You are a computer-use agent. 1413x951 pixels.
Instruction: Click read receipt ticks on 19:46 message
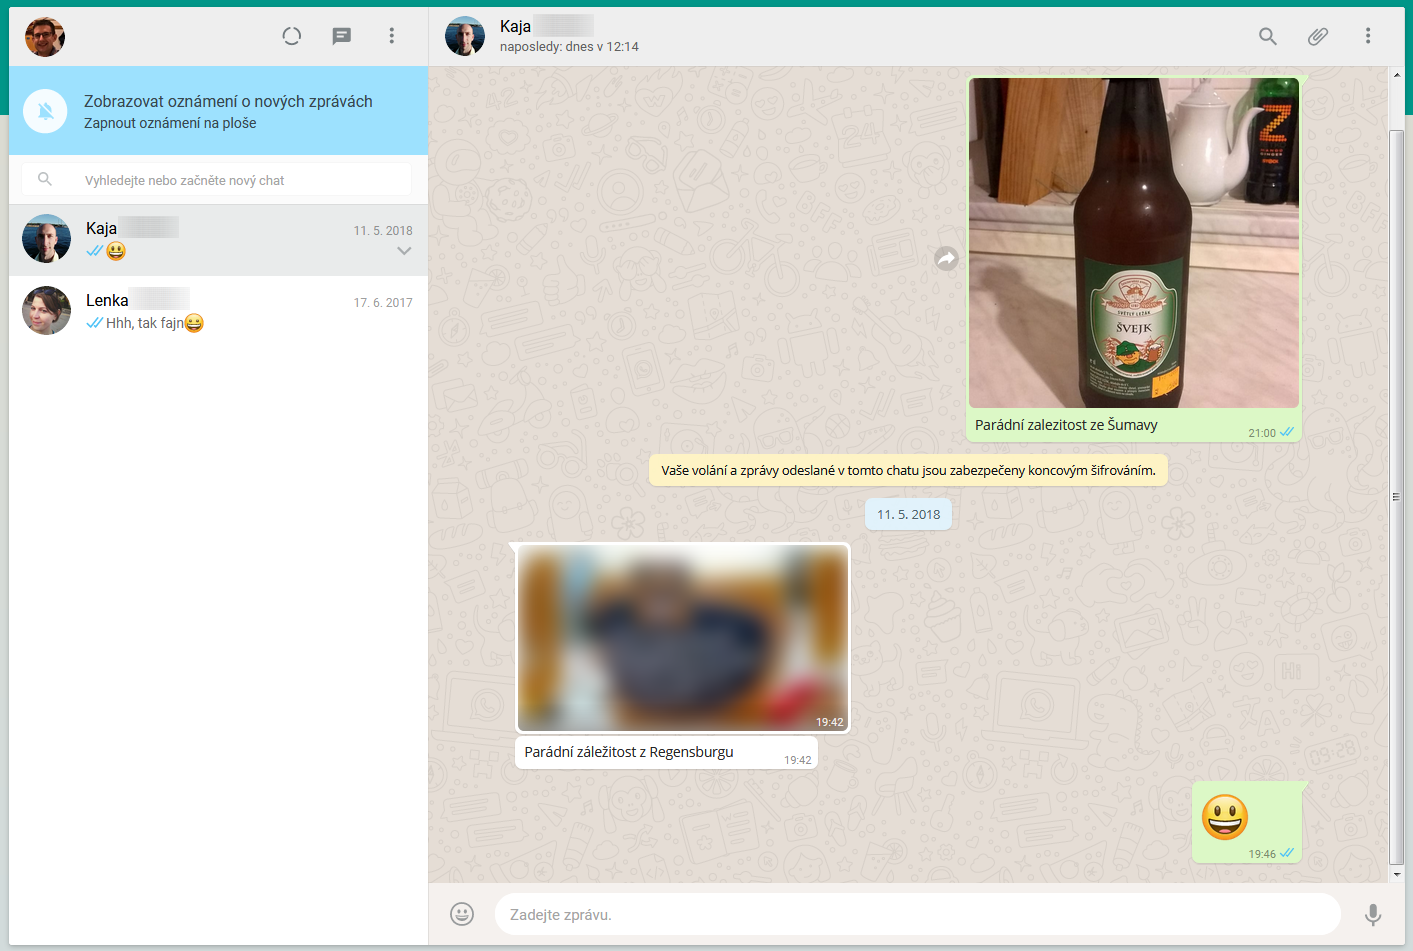[x=1287, y=853]
